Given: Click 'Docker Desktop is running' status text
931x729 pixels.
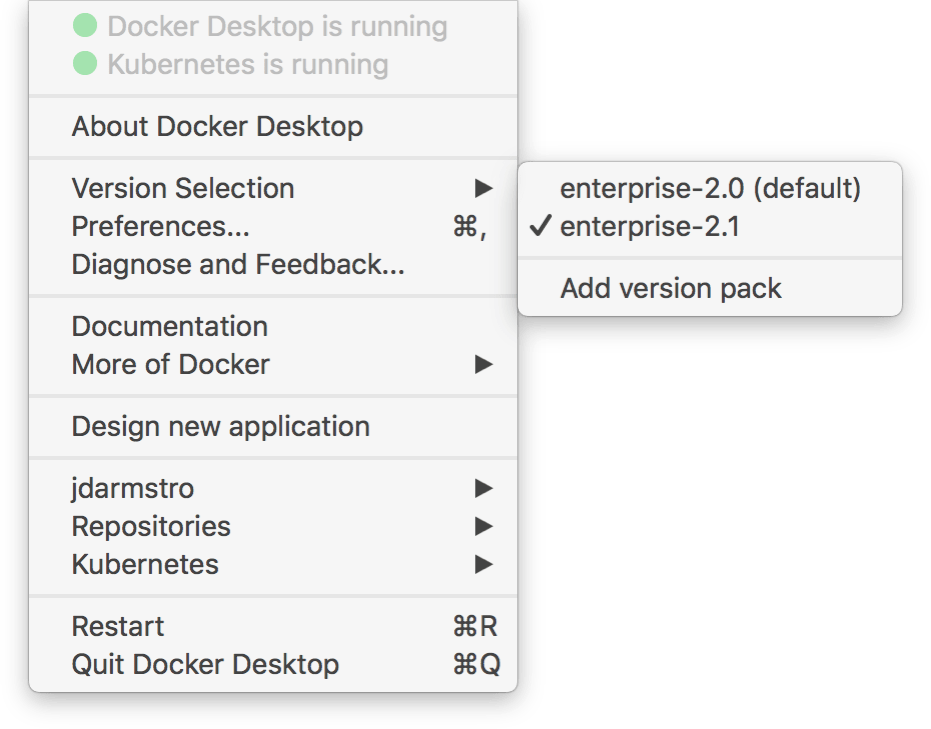Looking at the screenshot, I should pos(277,27).
